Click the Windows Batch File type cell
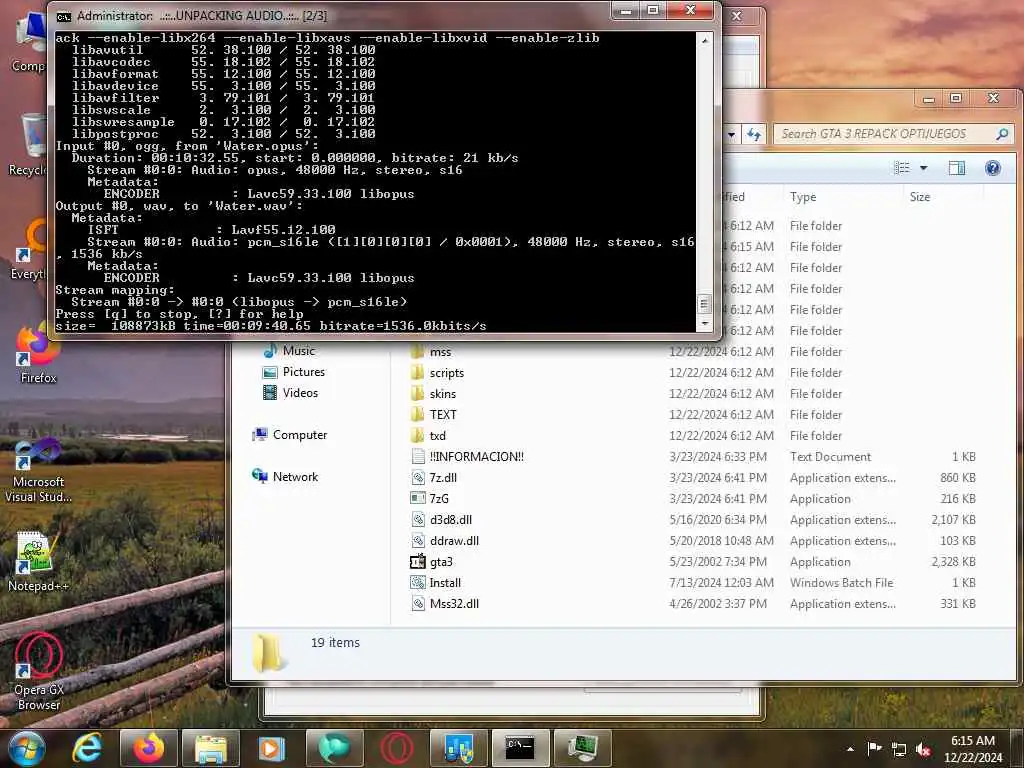Image resolution: width=1024 pixels, height=768 pixels. coord(841,583)
